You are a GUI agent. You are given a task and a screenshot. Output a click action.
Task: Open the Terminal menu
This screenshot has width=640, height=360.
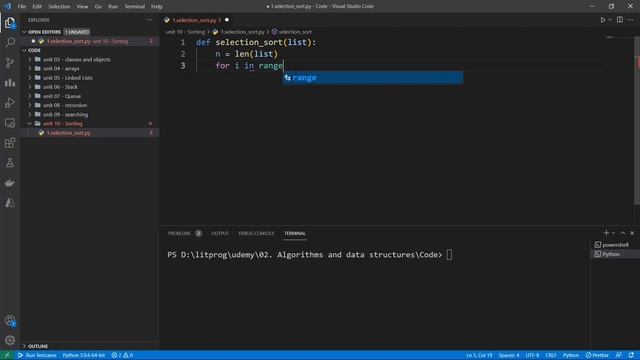(134, 7)
